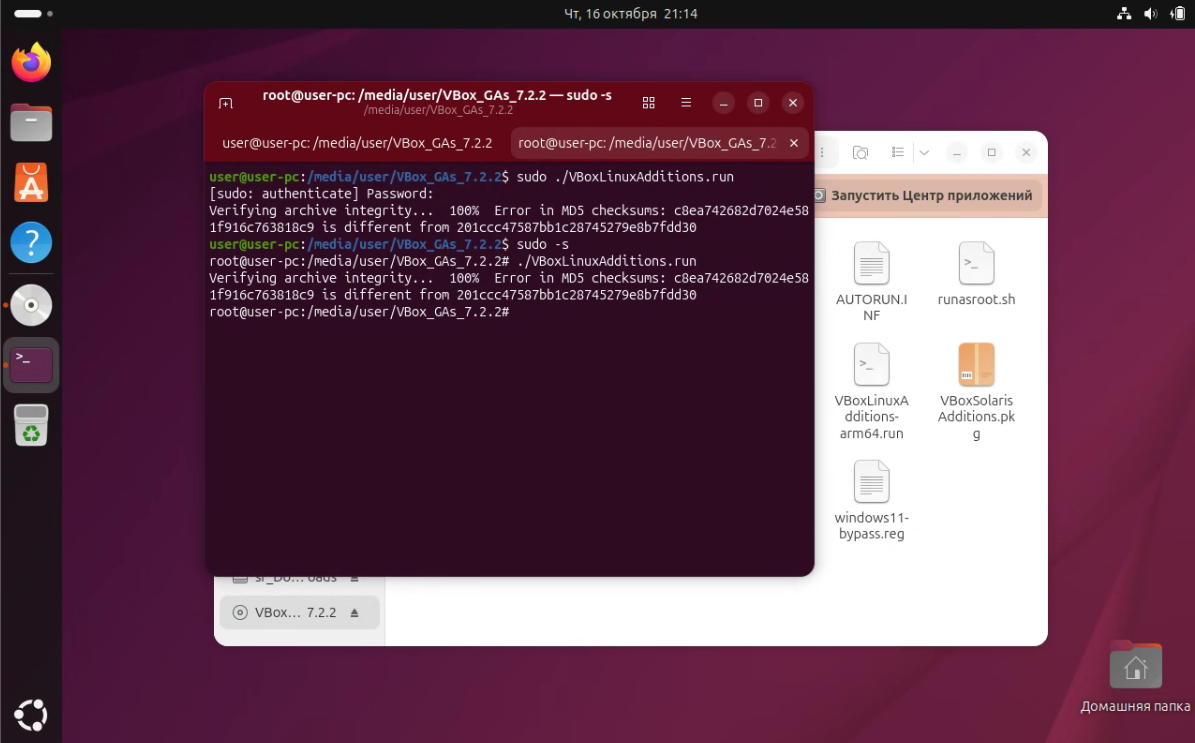Open the terminal hamburger menu
This screenshot has width=1195, height=743.
[x=686, y=103]
